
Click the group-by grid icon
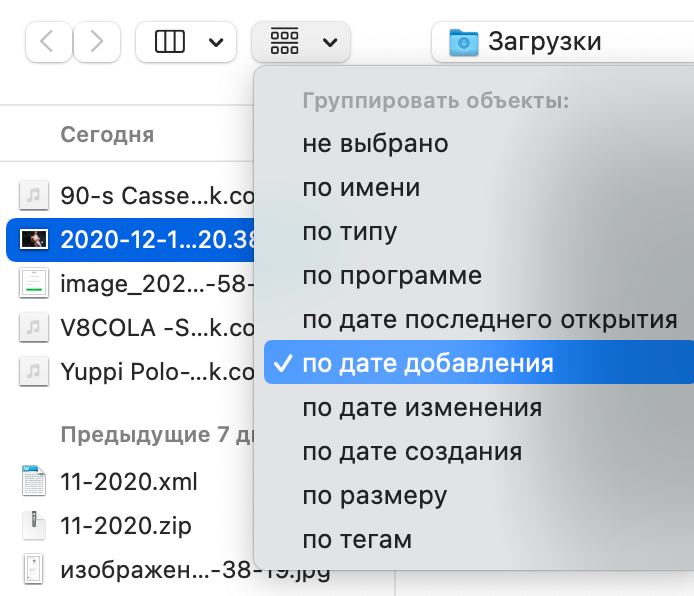[284, 42]
